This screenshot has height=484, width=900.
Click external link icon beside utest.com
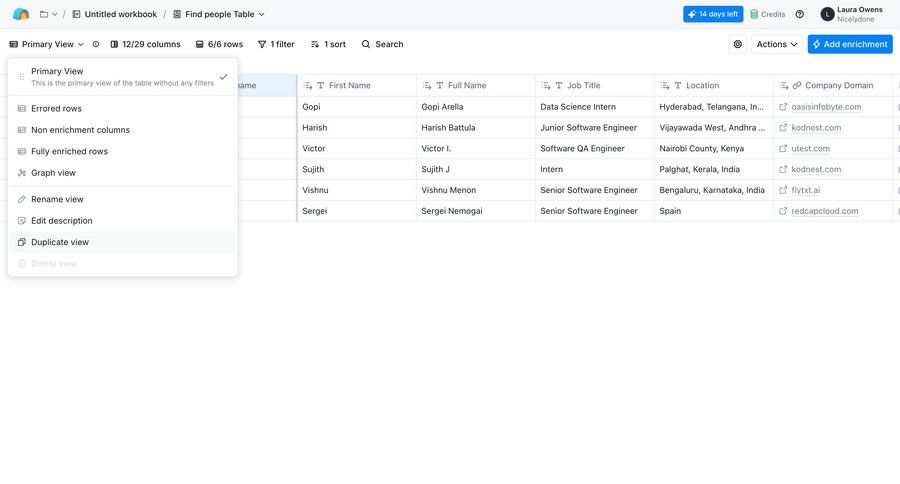[x=783, y=148]
